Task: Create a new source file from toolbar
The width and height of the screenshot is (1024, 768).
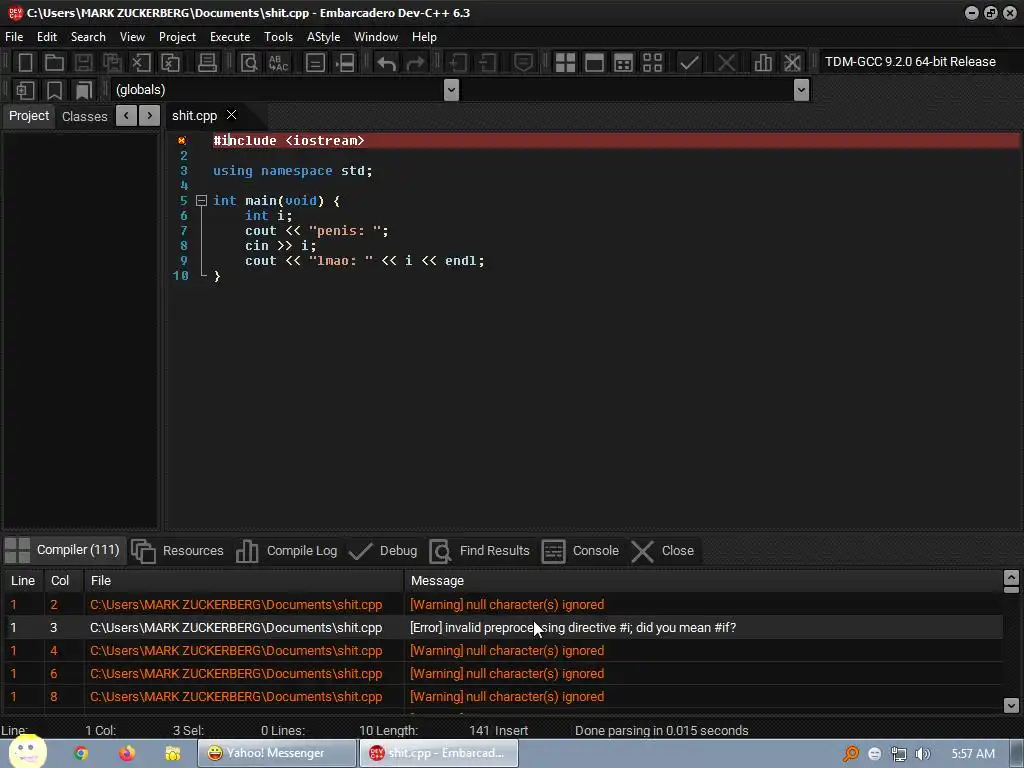Action: [x=25, y=63]
